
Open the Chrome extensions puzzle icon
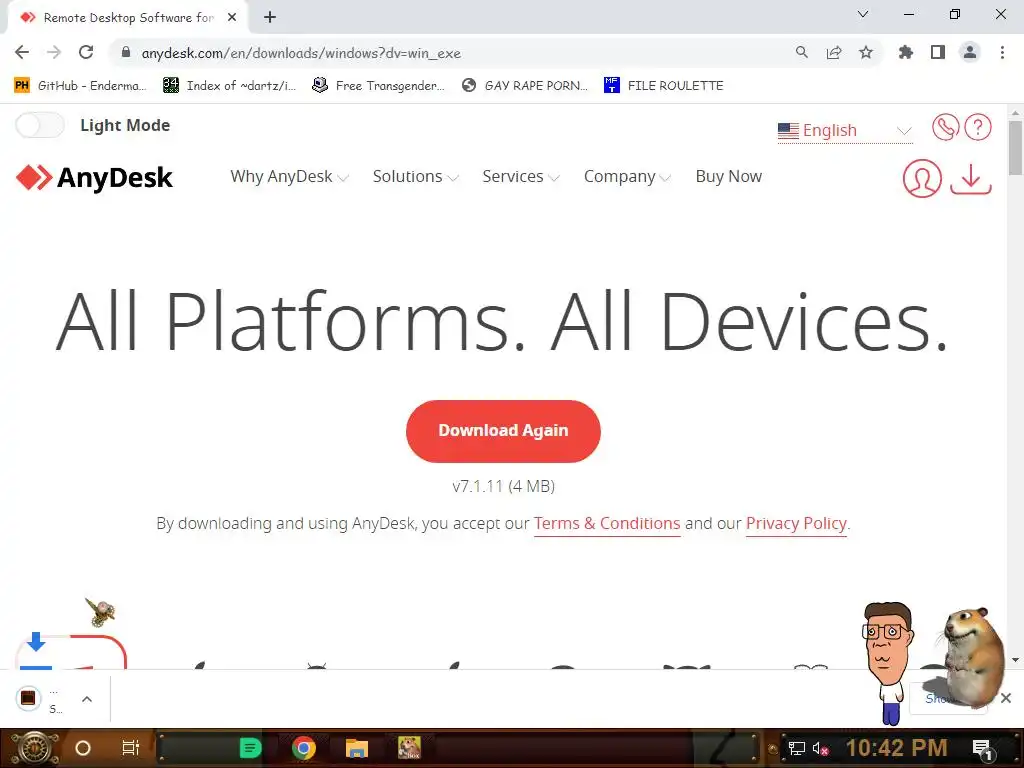point(905,52)
